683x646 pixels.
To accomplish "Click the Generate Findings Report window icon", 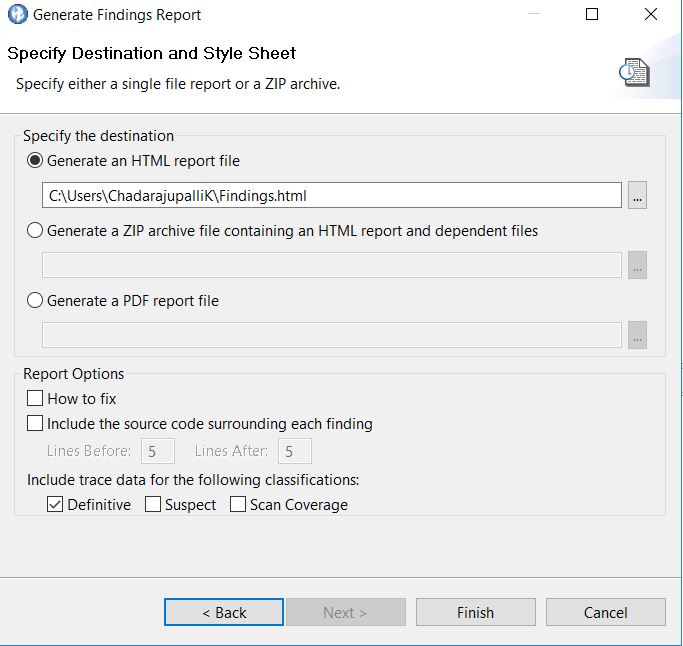I will point(17,15).
